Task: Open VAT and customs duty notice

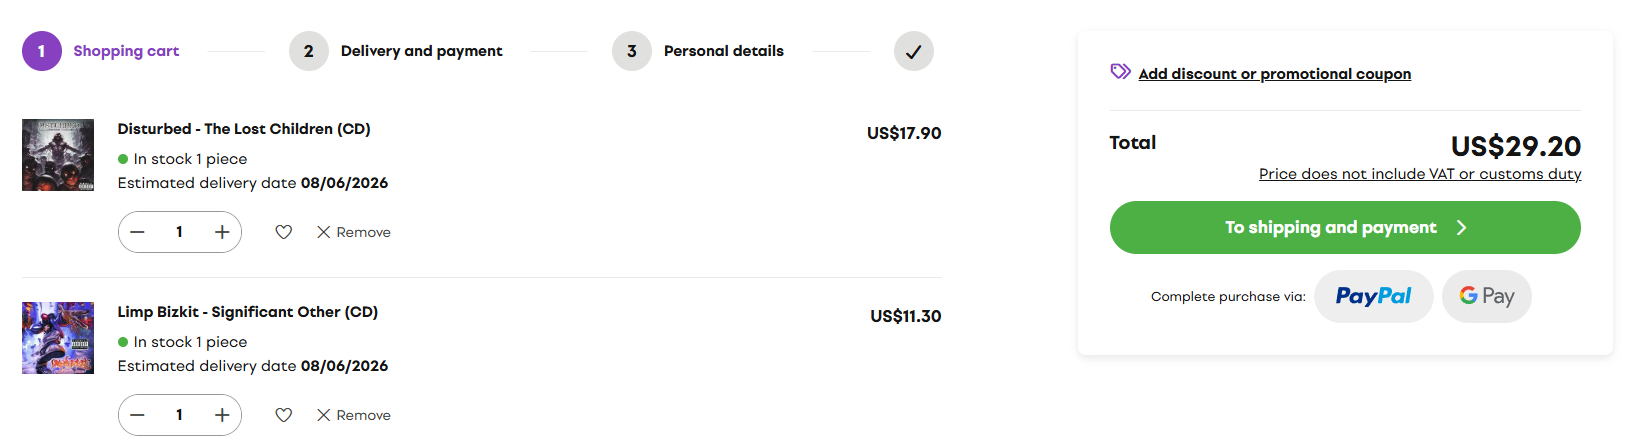Action: pos(1420,174)
